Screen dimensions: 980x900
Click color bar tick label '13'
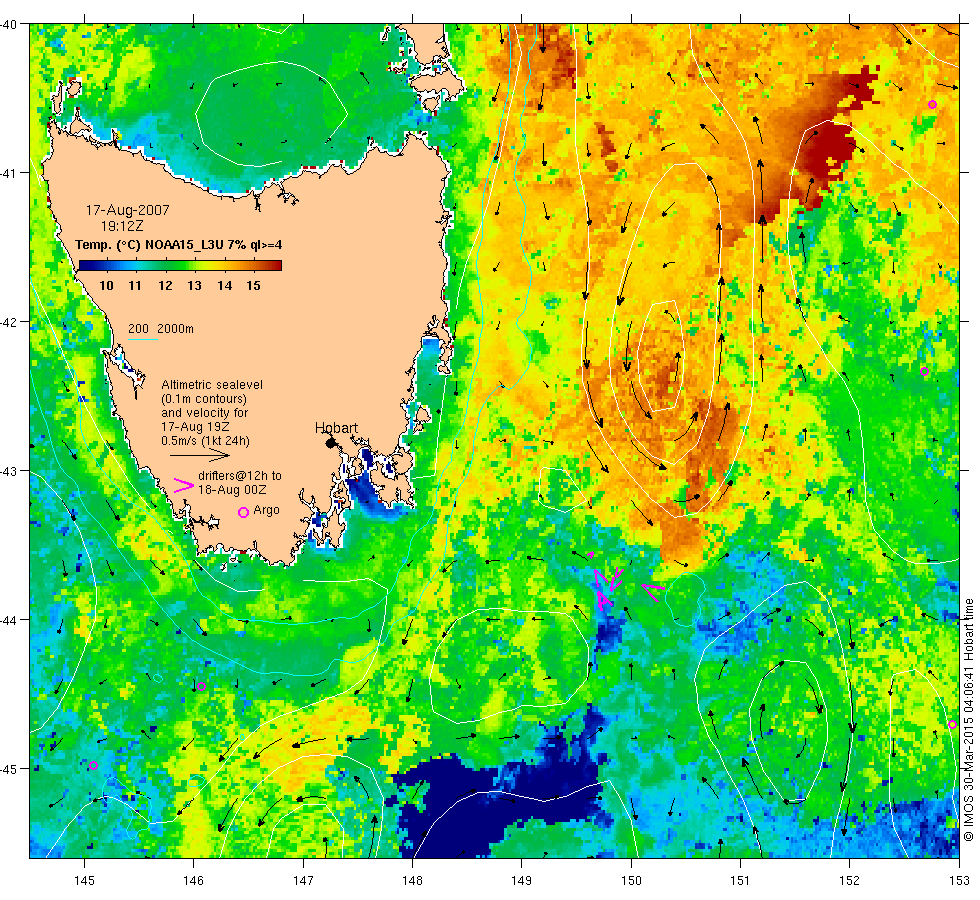pos(194,286)
